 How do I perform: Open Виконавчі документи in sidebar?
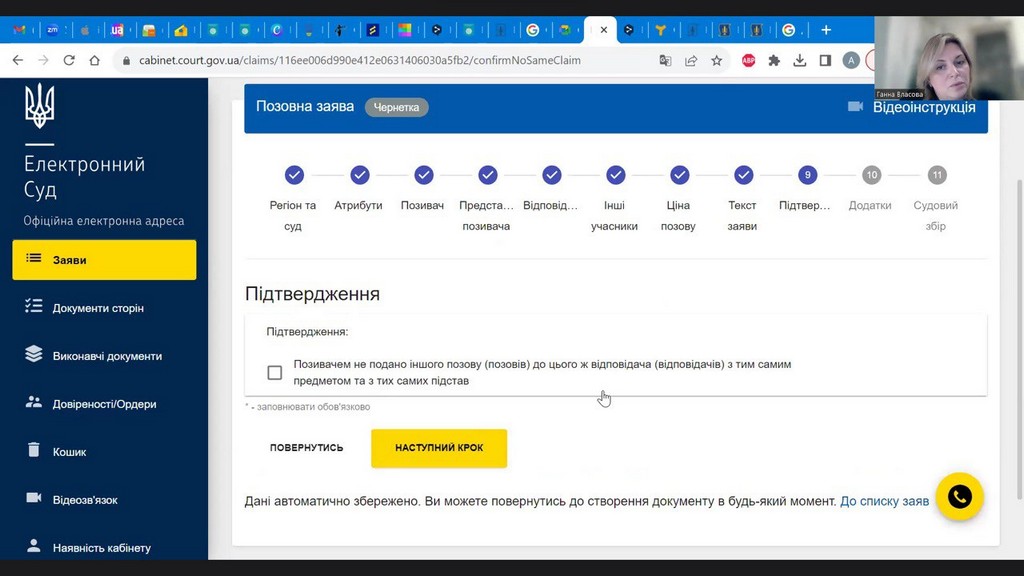pos(106,356)
